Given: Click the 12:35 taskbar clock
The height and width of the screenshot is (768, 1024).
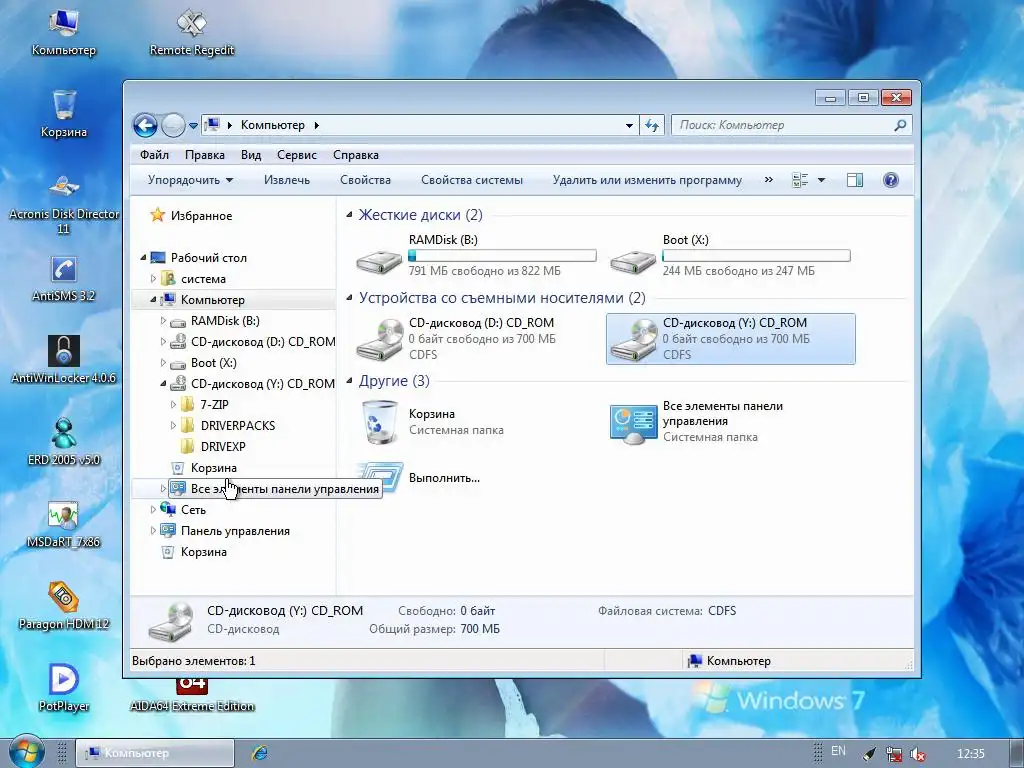Looking at the screenshot, I should coord(970,754).
